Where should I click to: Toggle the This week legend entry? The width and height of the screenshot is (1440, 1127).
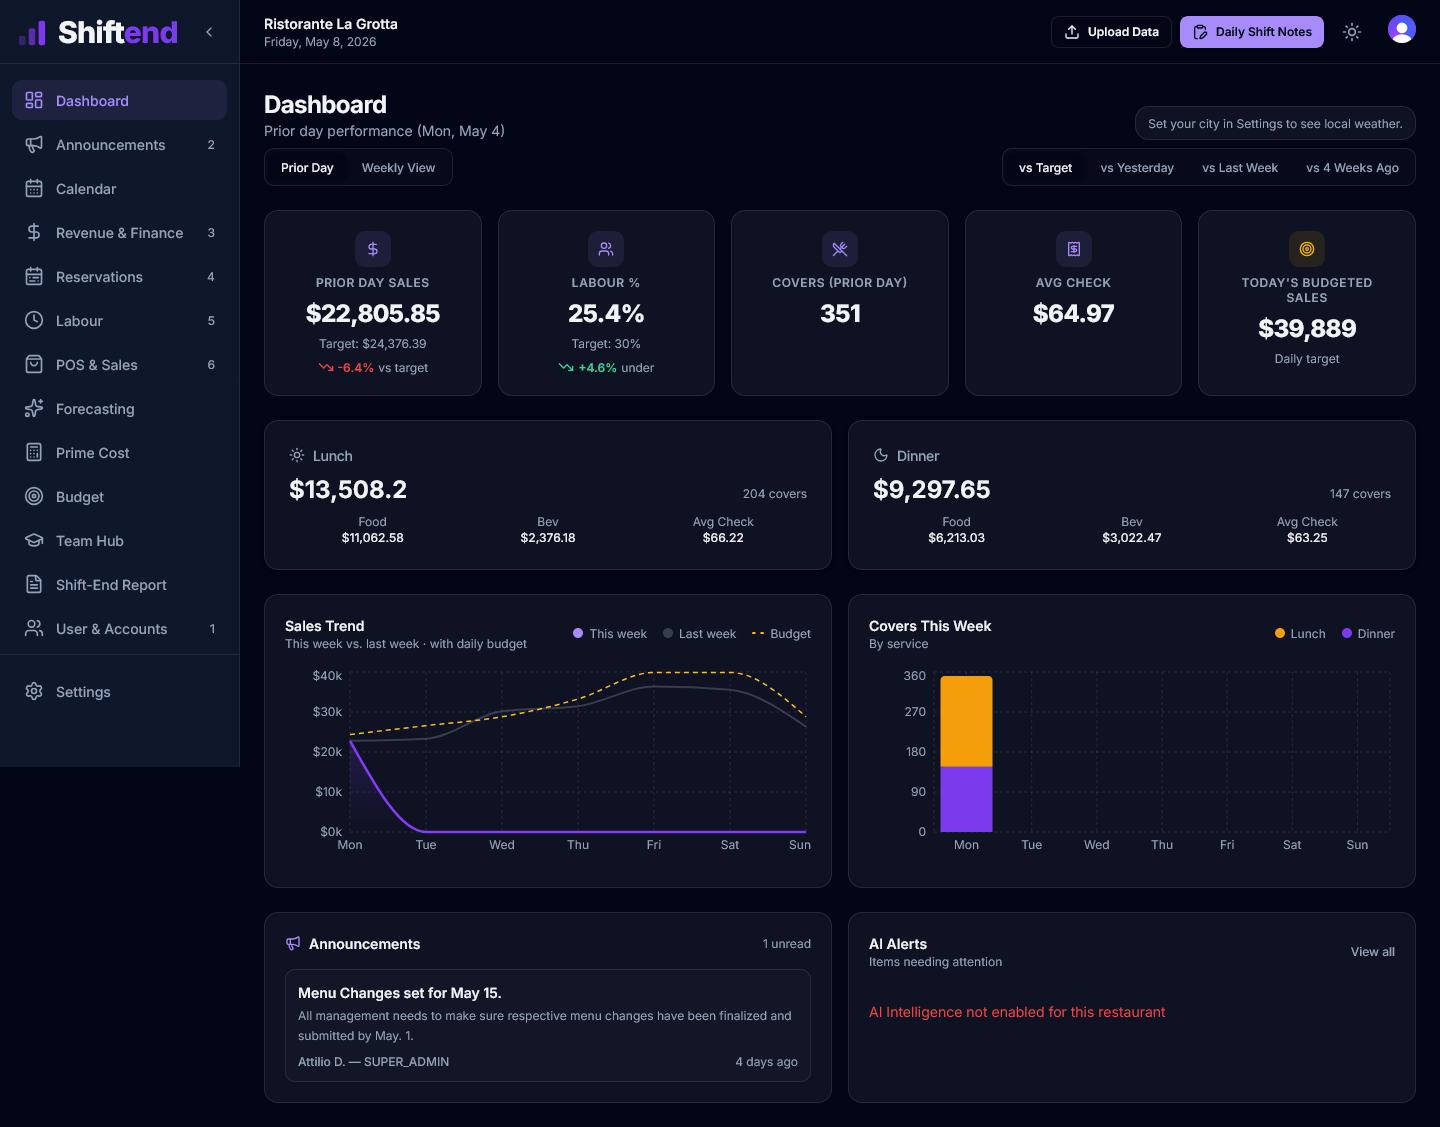[x=610, y=634]
